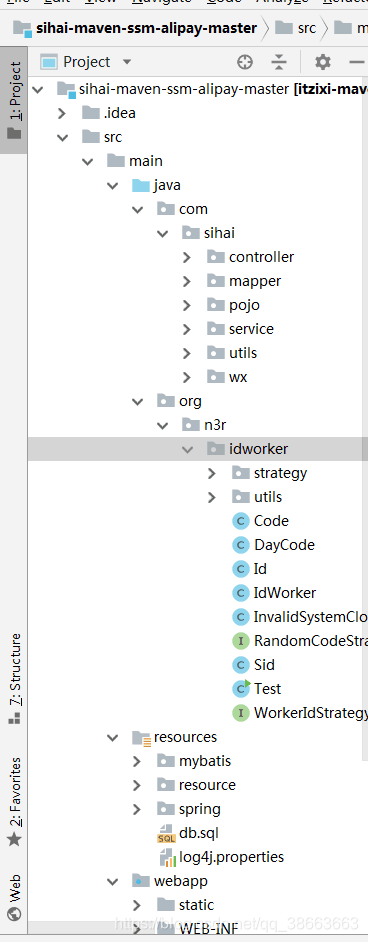The image size is (368, 942).
Task: Open the Web tool window tab
Action: click(x=14, y=898)
